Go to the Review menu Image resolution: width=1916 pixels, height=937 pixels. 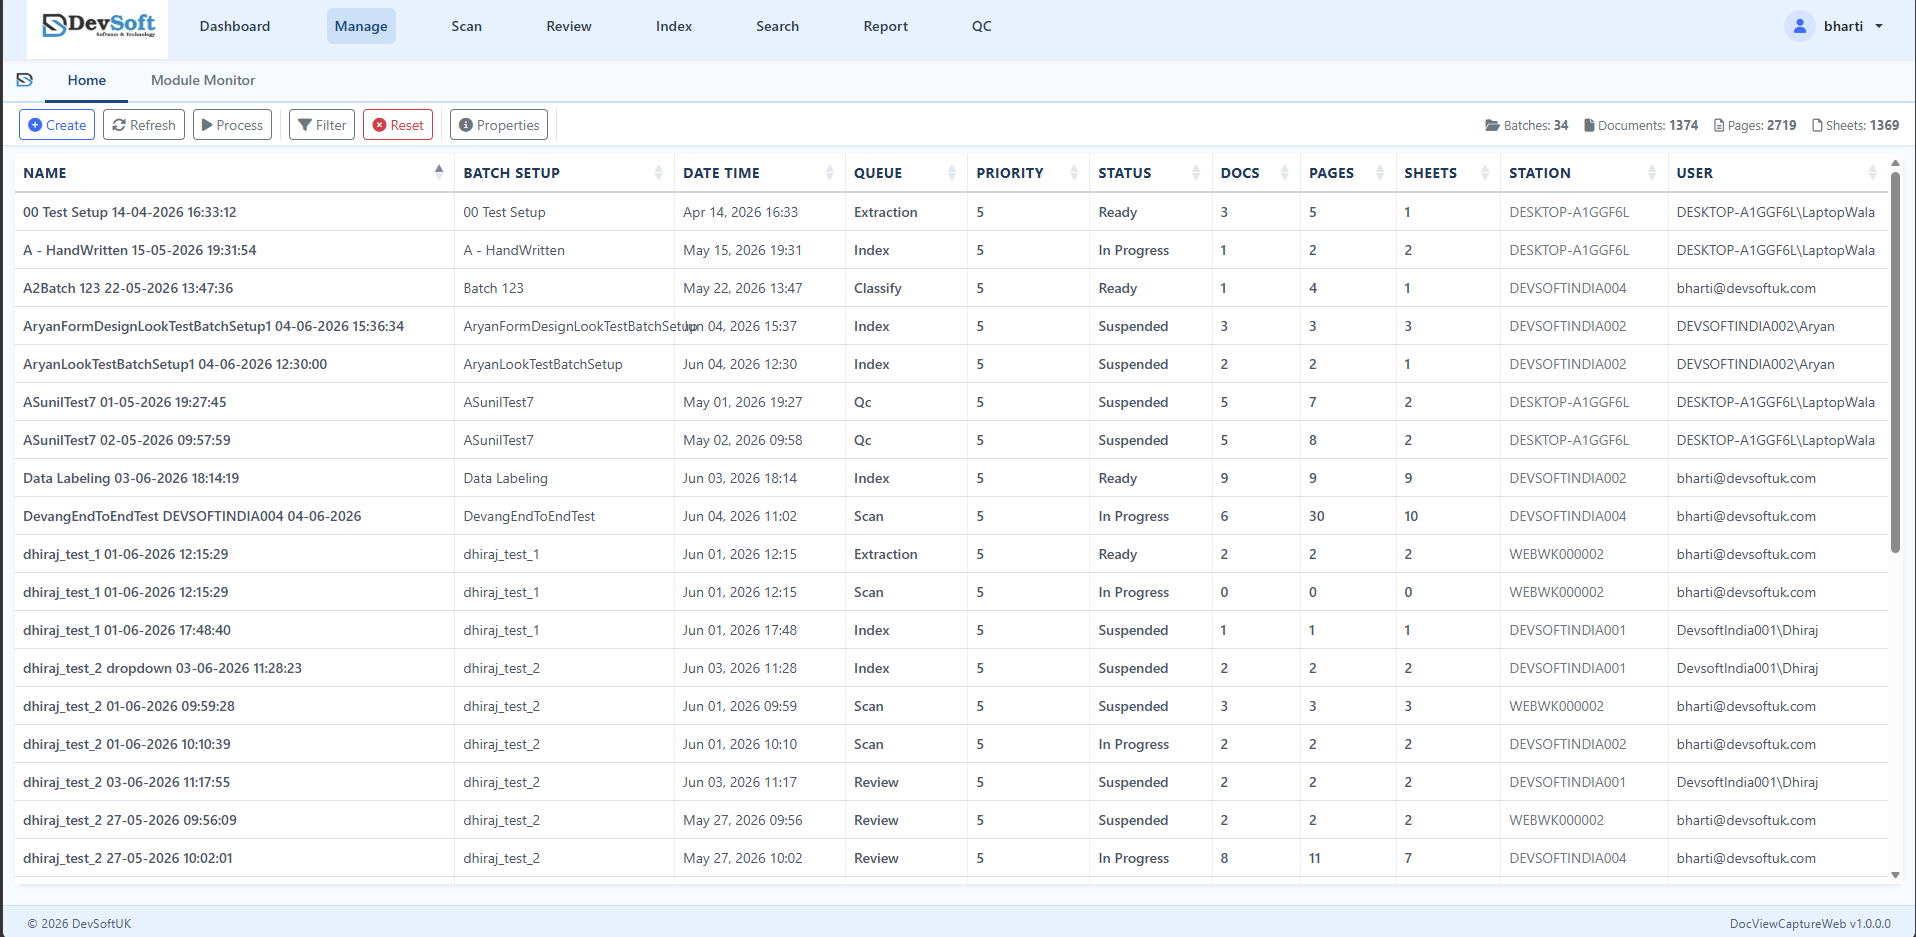tap(569, 26)
